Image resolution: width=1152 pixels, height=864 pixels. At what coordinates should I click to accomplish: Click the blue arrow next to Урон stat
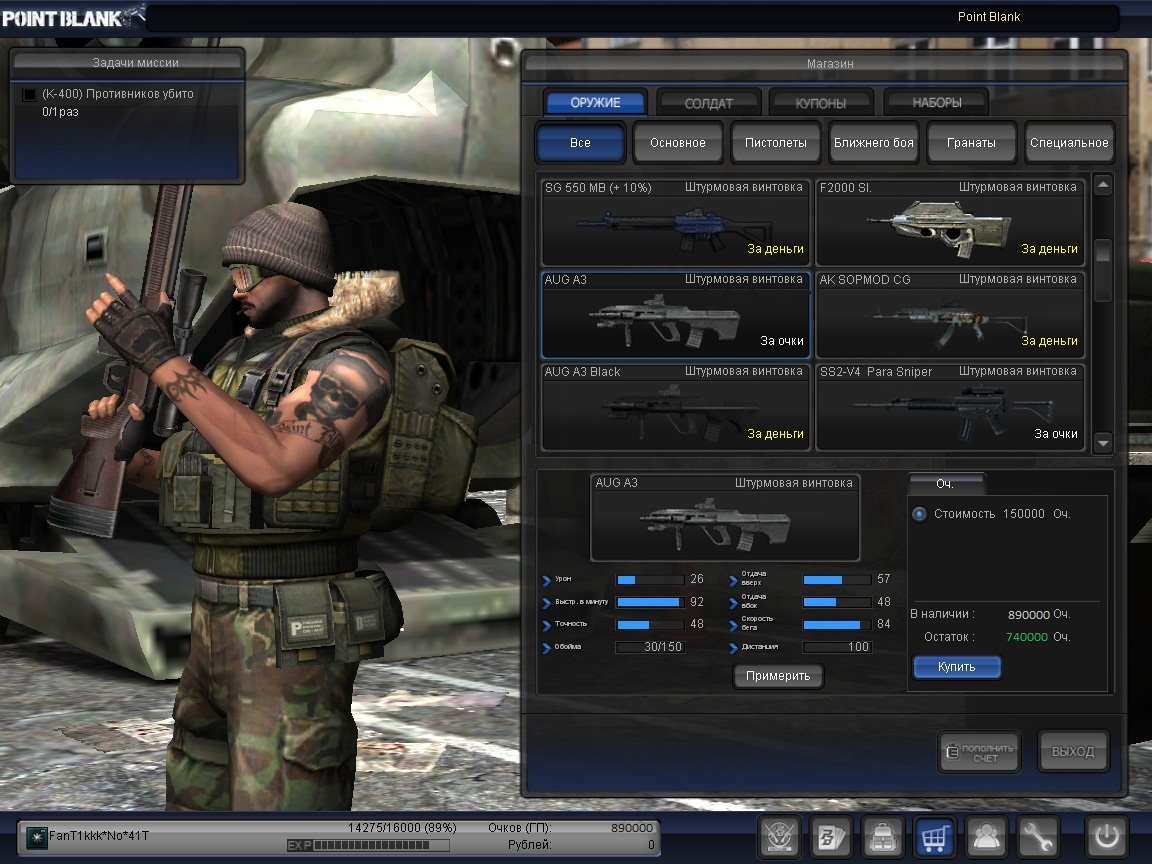[547, 580]
